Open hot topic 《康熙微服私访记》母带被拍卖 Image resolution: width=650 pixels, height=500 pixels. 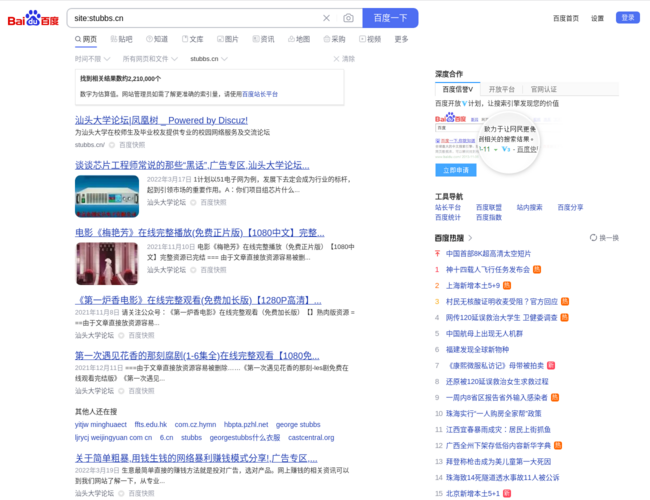496,365
